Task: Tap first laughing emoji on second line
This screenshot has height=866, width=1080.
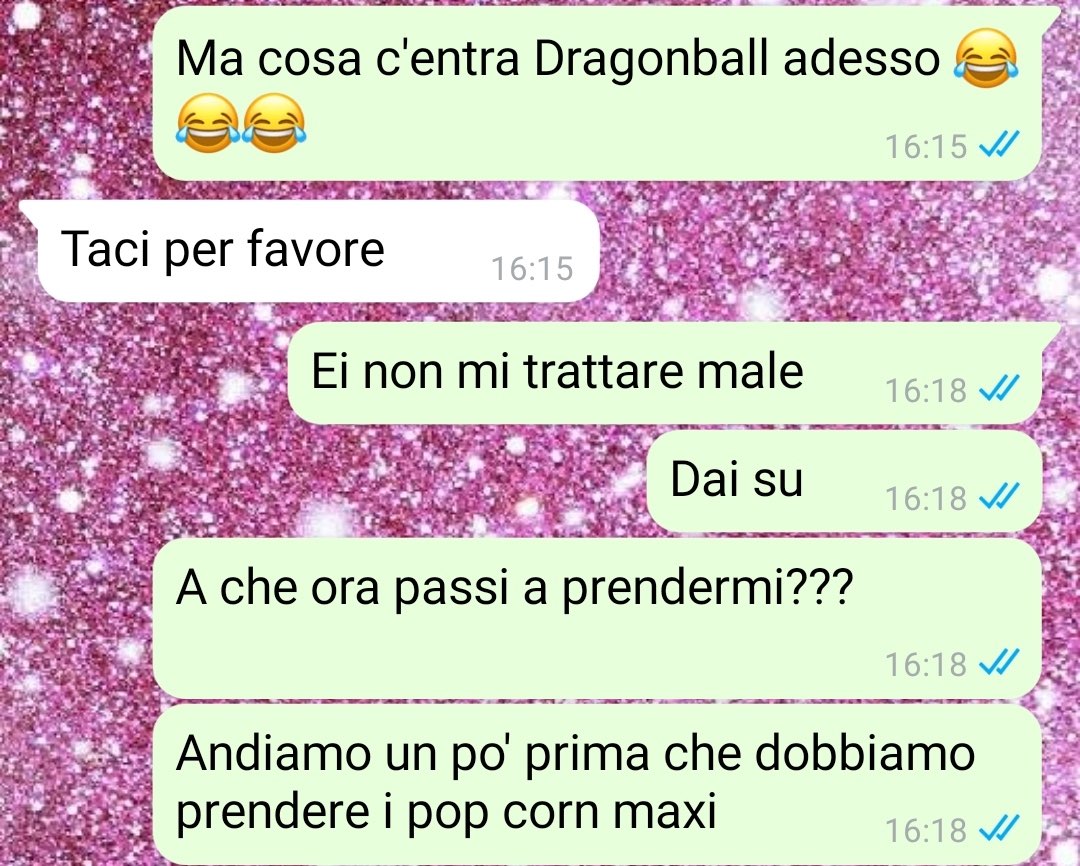Action: 207,123
